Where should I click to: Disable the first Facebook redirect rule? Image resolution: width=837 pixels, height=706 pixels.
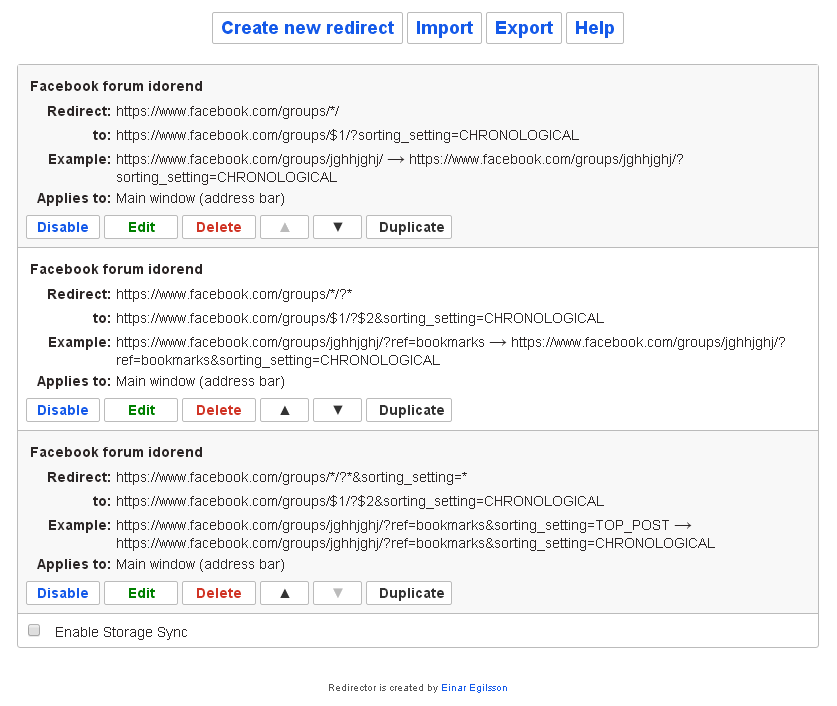point(63,227)
